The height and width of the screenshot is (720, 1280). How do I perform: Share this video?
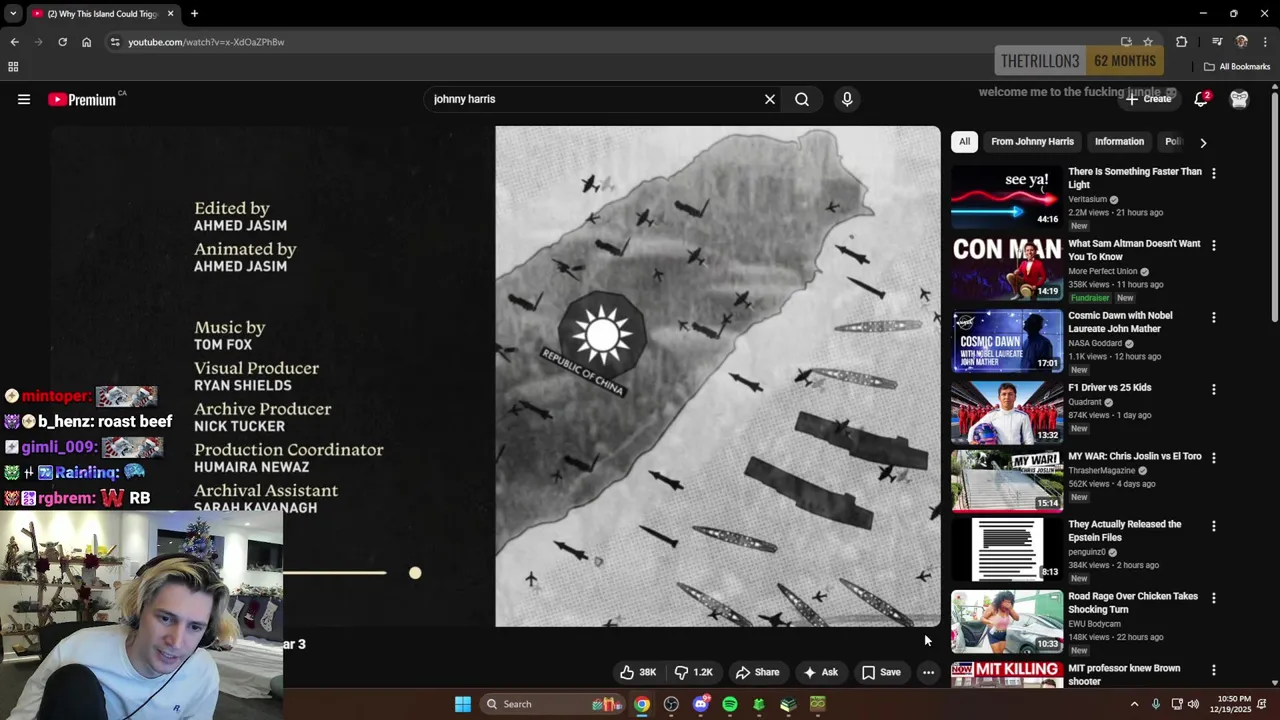[x=757, y=672]
